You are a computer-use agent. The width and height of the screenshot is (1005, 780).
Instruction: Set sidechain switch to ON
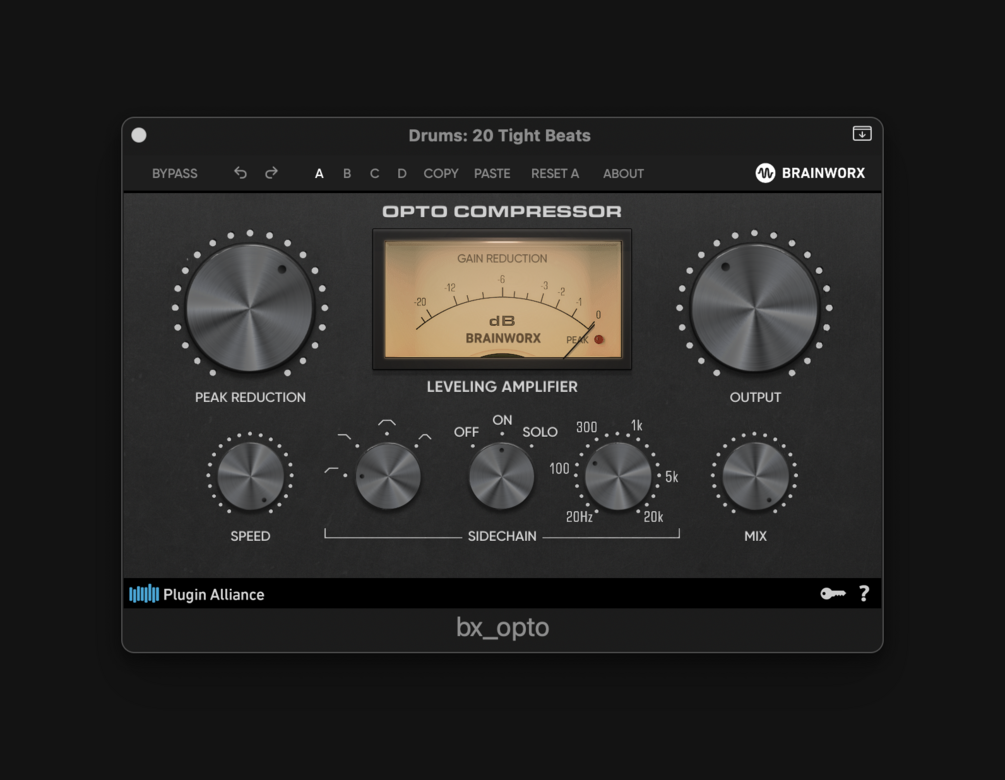click(x=502, y=420)
